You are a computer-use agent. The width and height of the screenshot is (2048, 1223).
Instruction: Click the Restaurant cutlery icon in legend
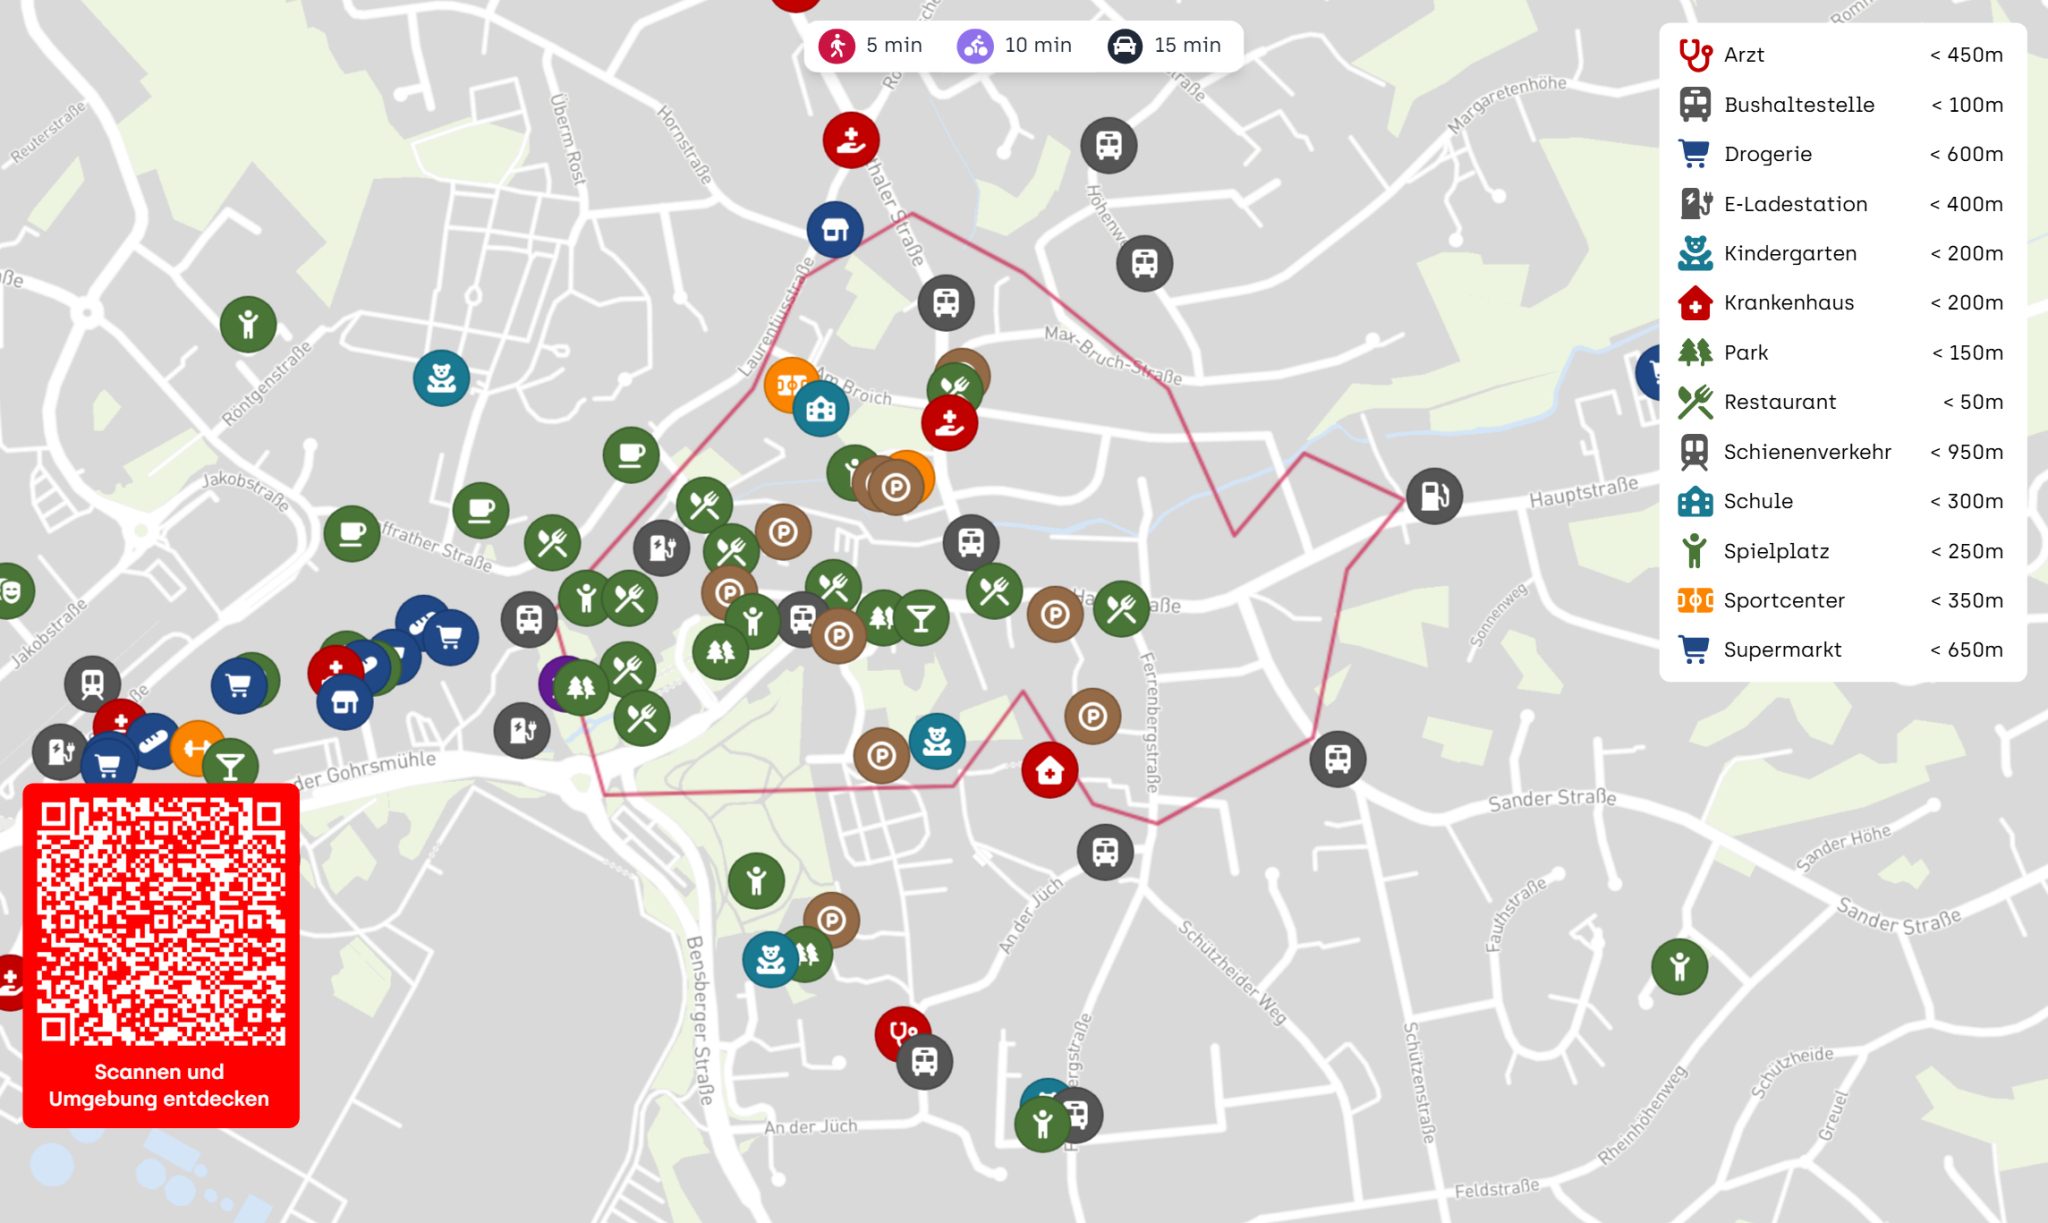pos(1695,402)
